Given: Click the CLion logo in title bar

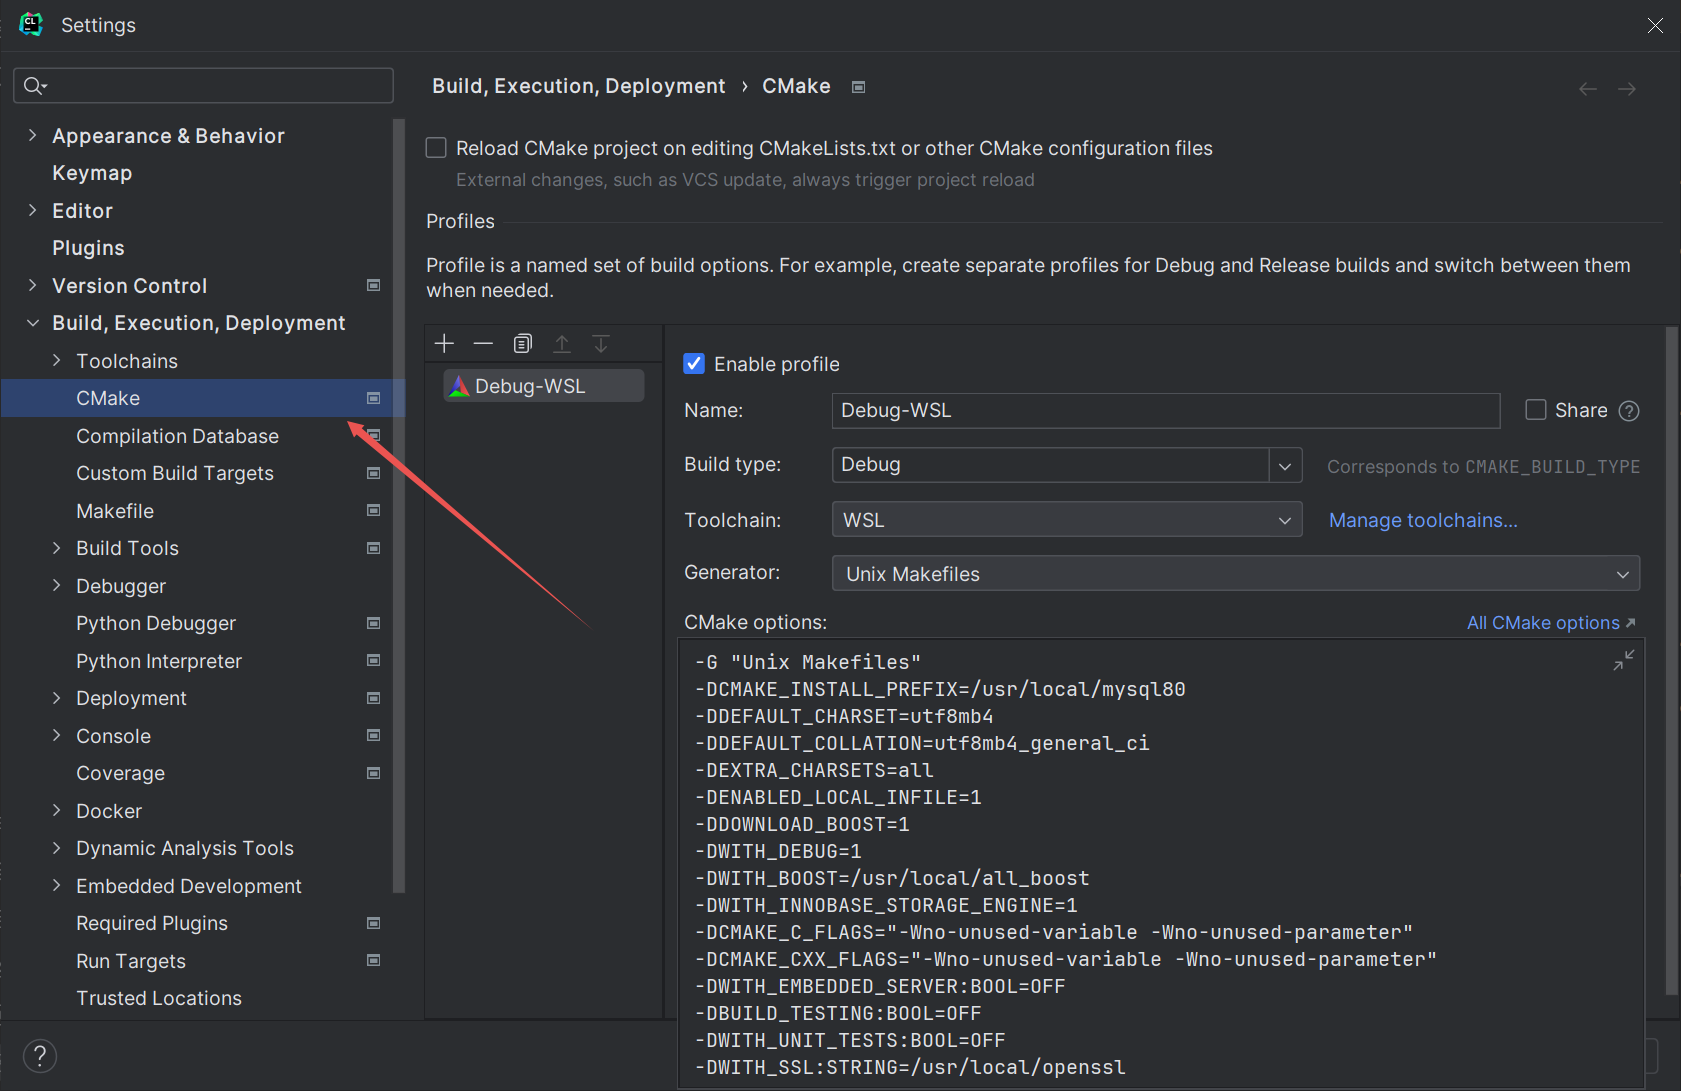Looking at the screenshot, I should (31, 24).
